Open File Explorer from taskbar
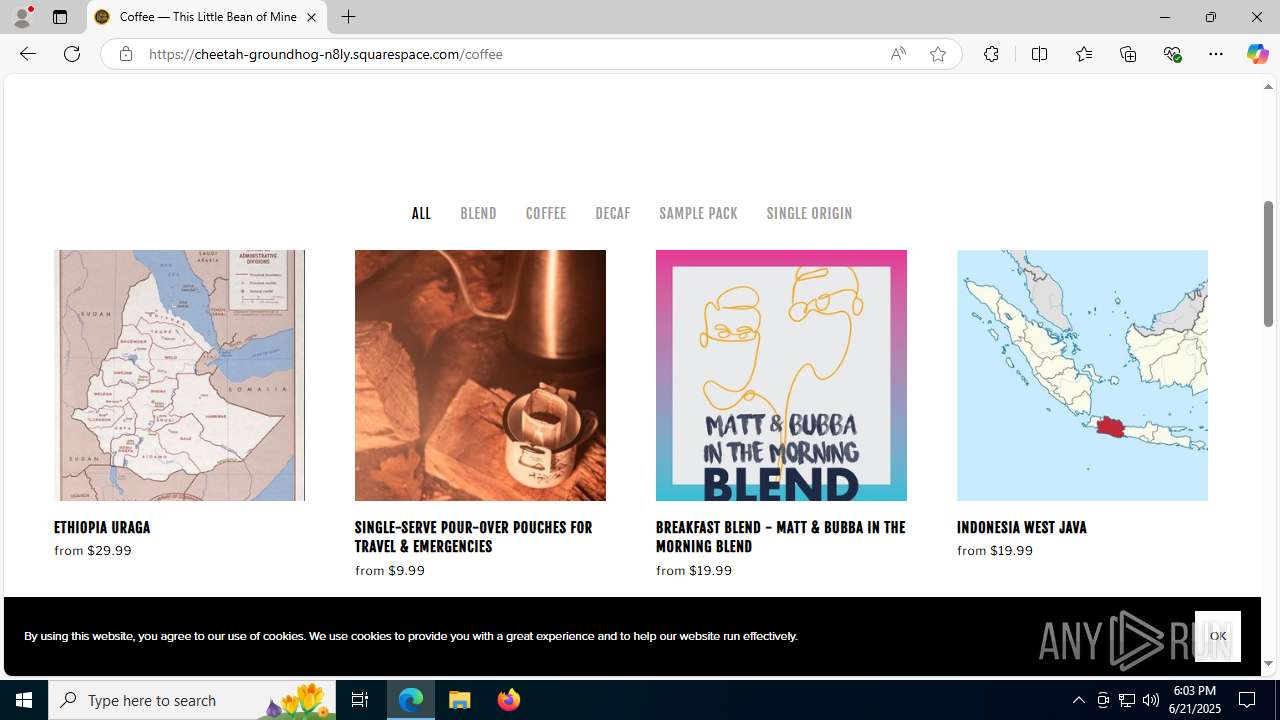This screenshot has width=1280, height=720. [460, 700]
